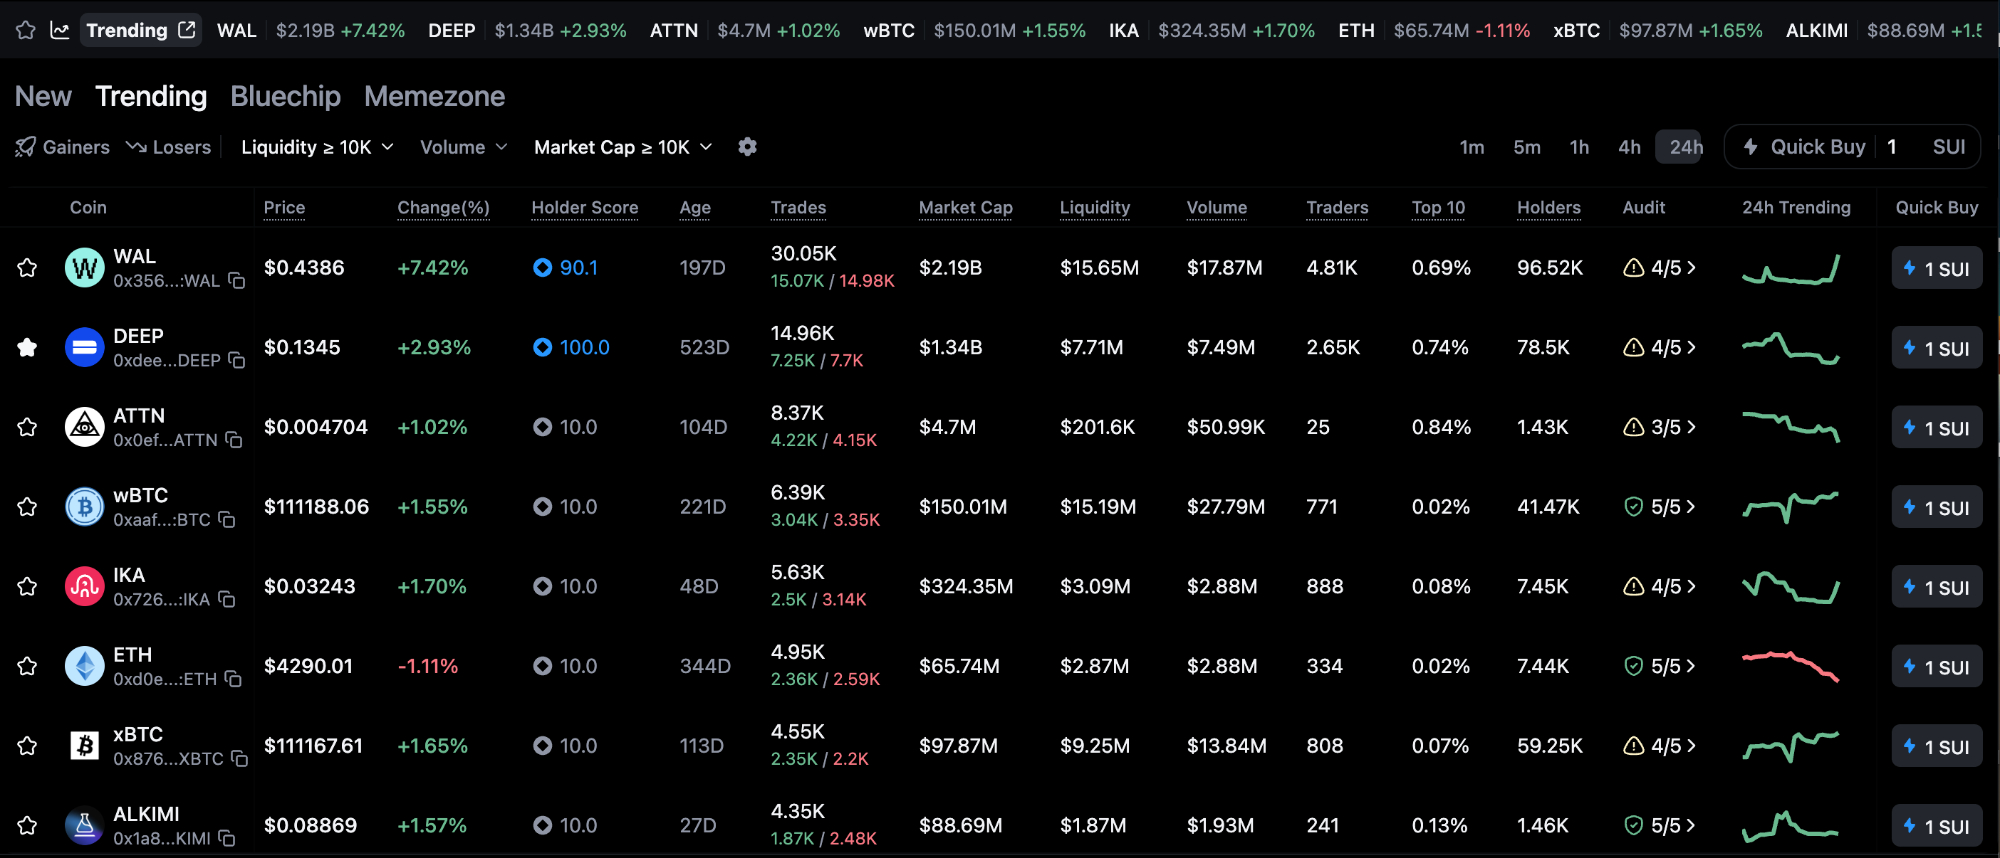Screen dimensions: 2000x858
Task: Click the IKA coin logo
Action: 84,587
